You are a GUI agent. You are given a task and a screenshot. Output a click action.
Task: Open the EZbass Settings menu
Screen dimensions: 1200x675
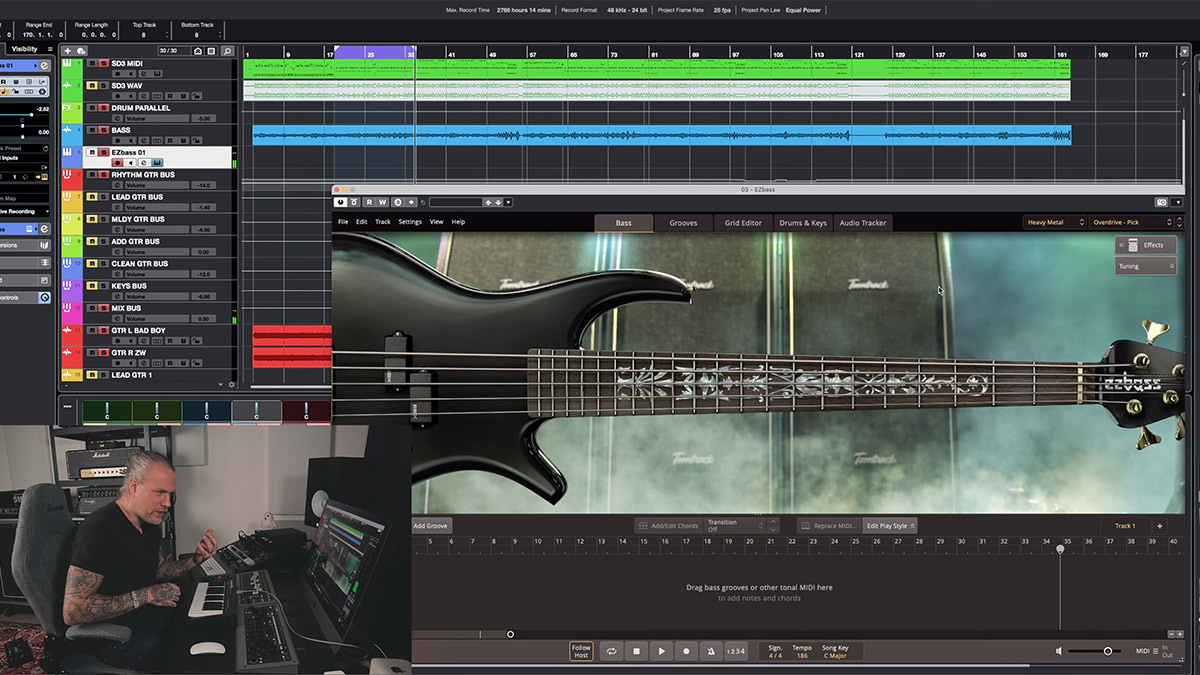coord(410,222)
